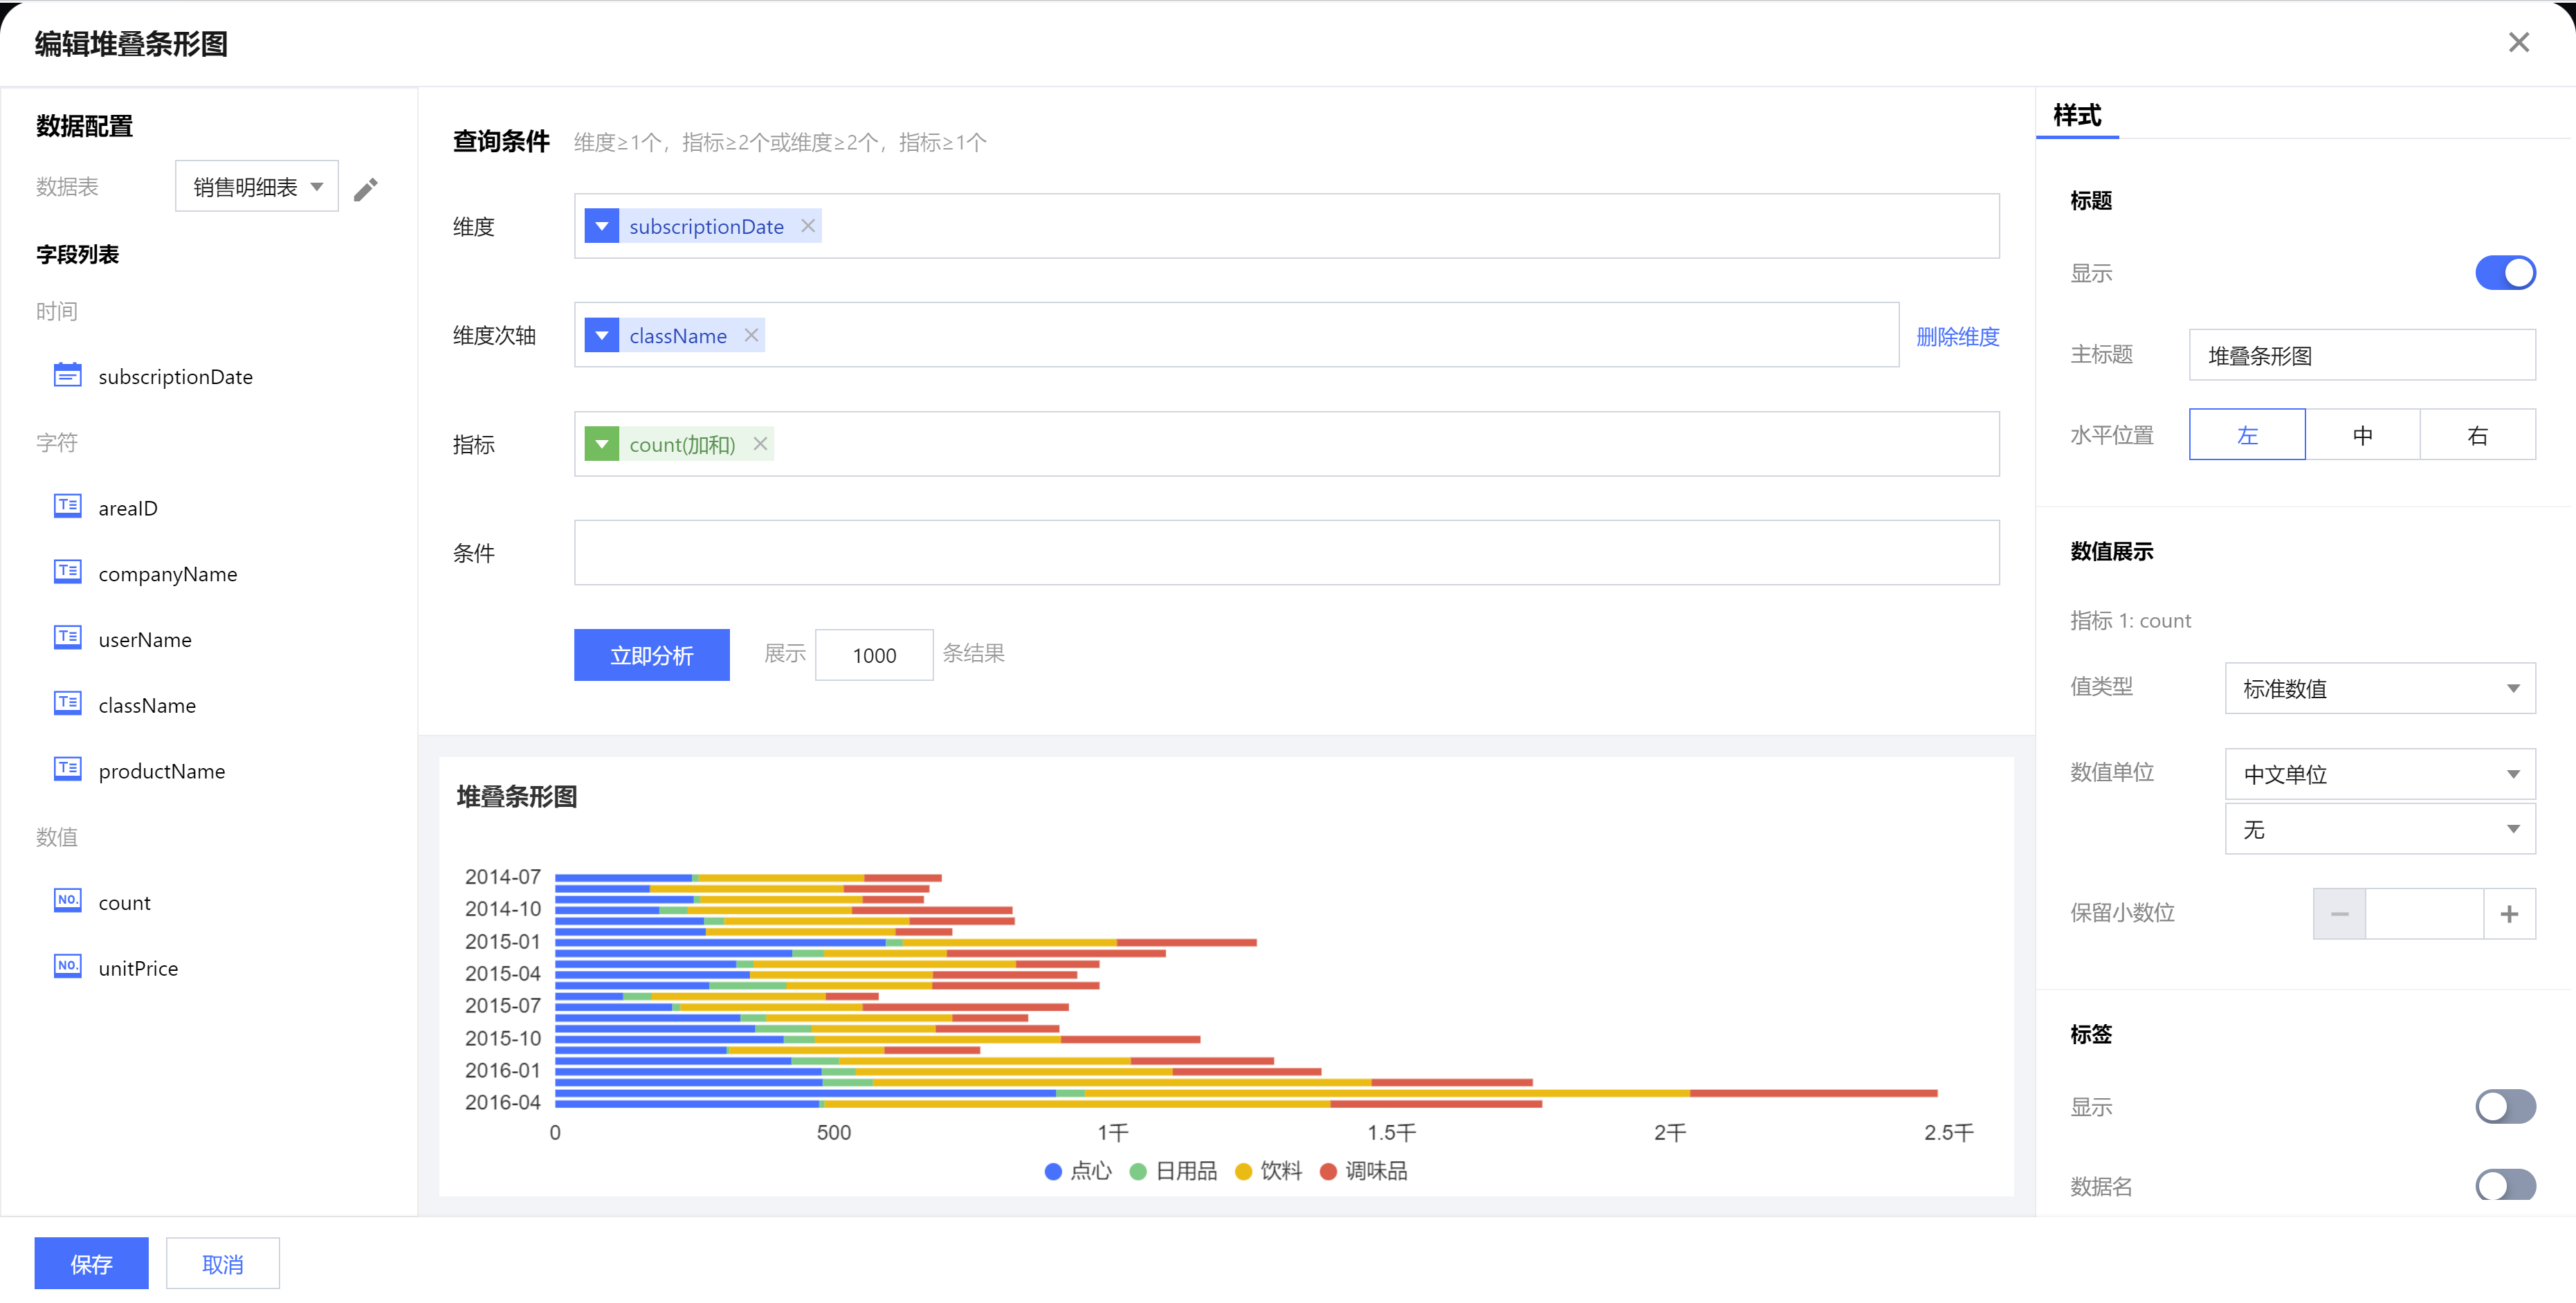Click the pencil edit icon beside data table

pos(366,188)
